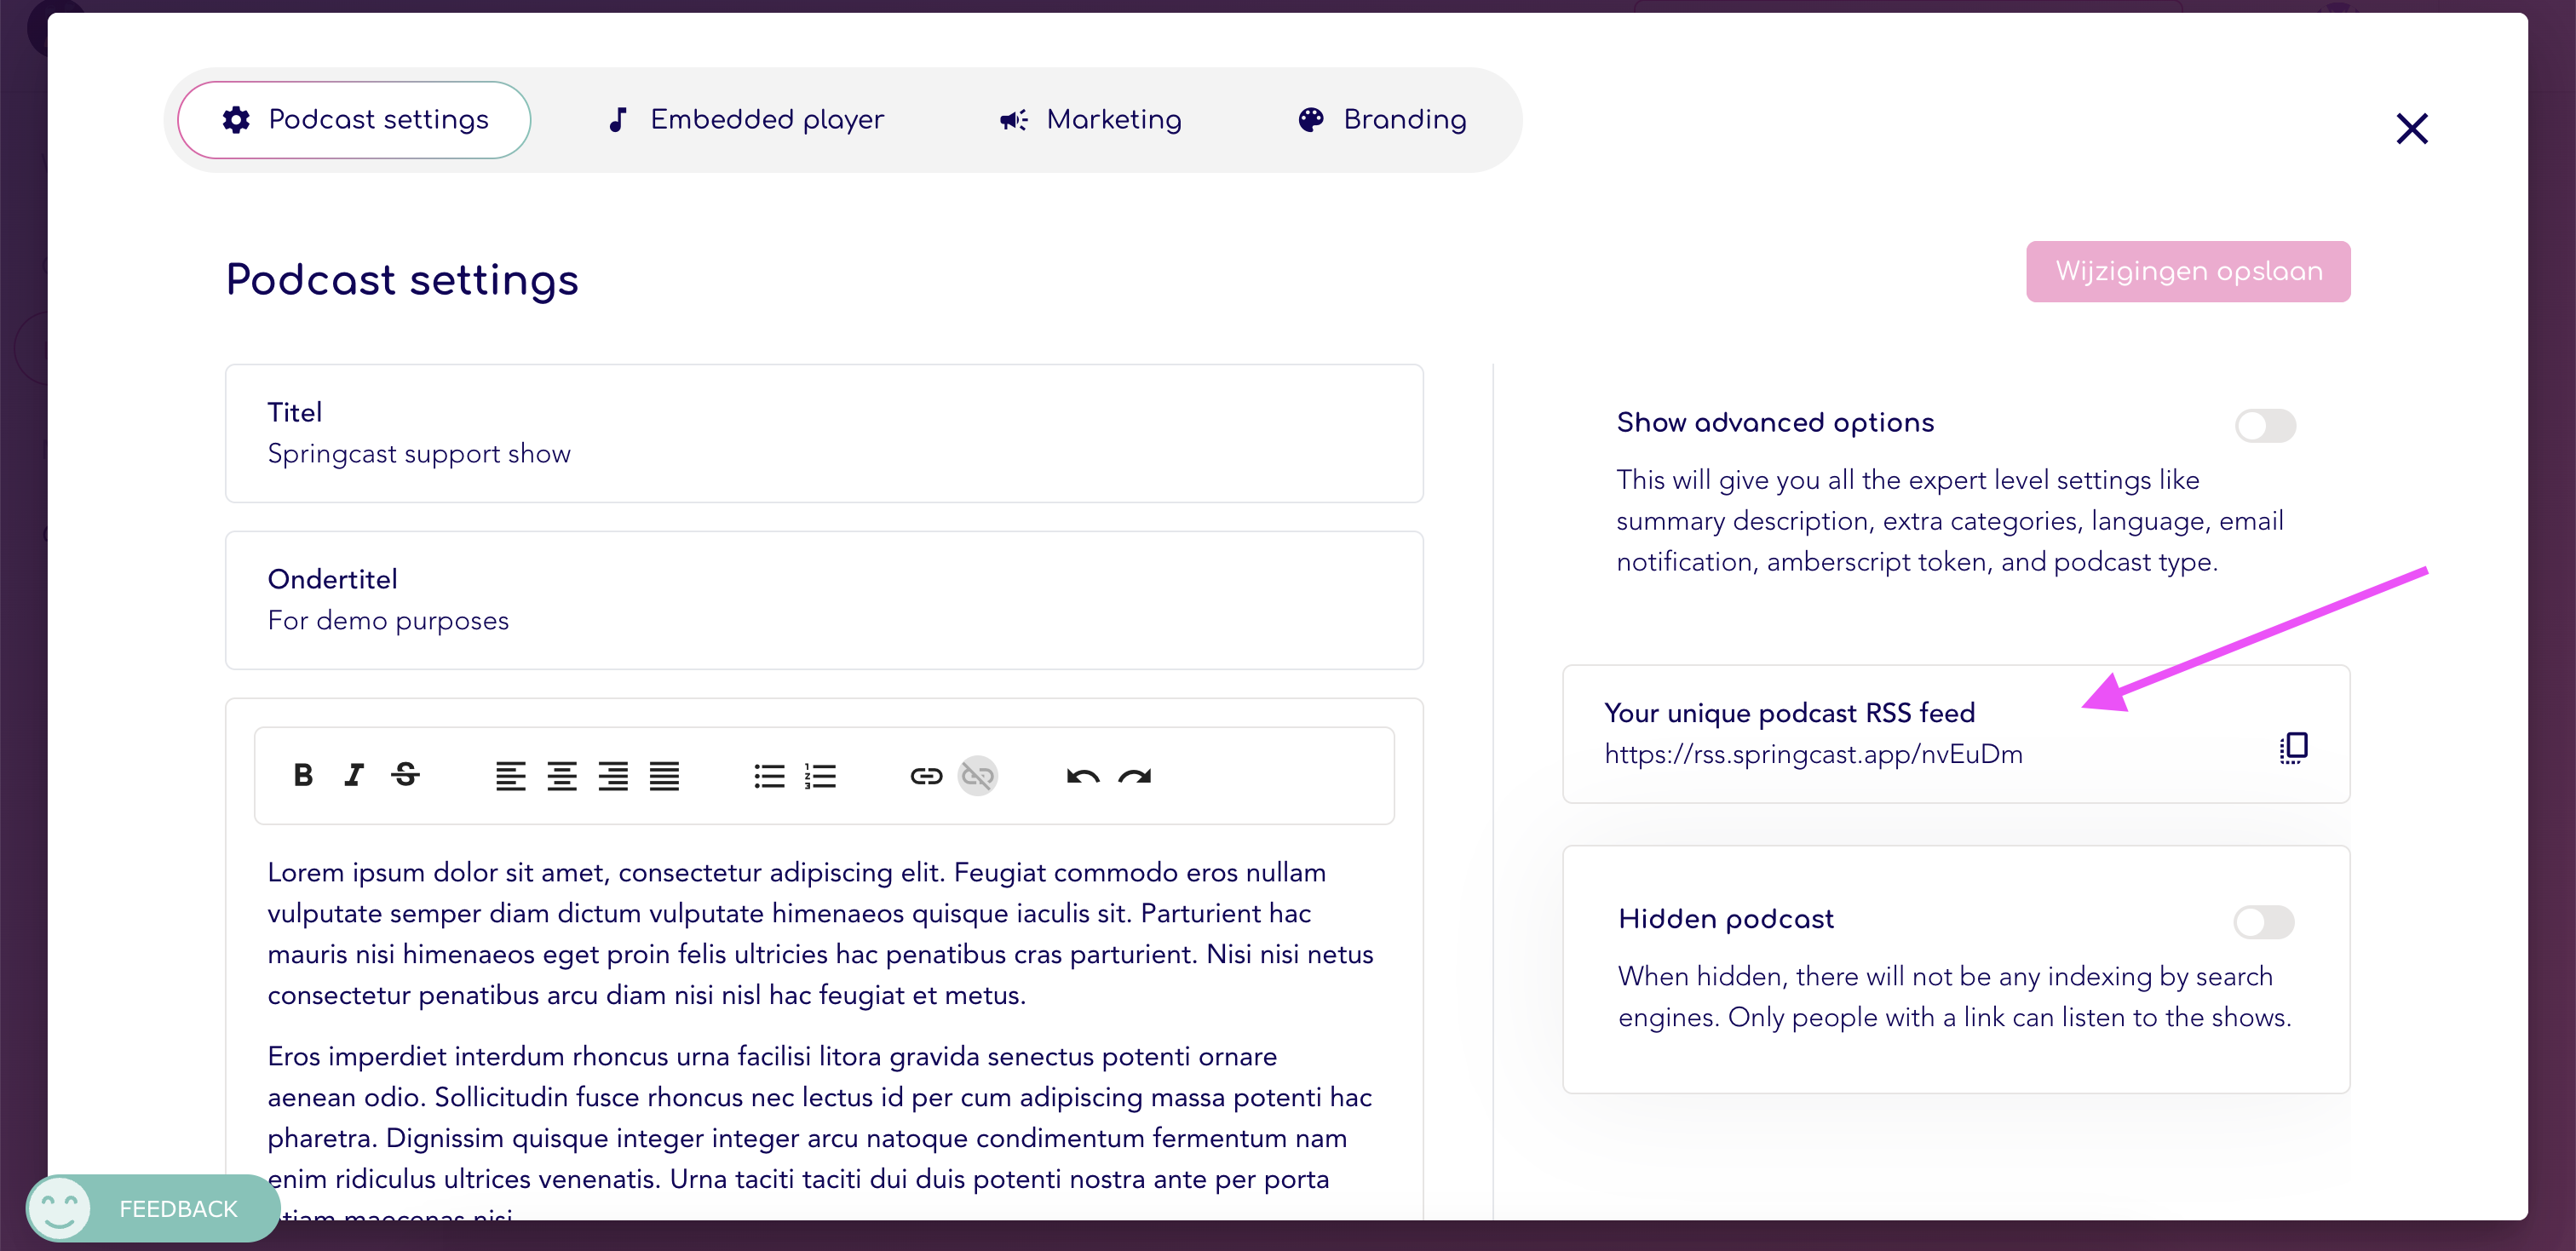
Task: Align text to the right
Action: tap(613, 776)
